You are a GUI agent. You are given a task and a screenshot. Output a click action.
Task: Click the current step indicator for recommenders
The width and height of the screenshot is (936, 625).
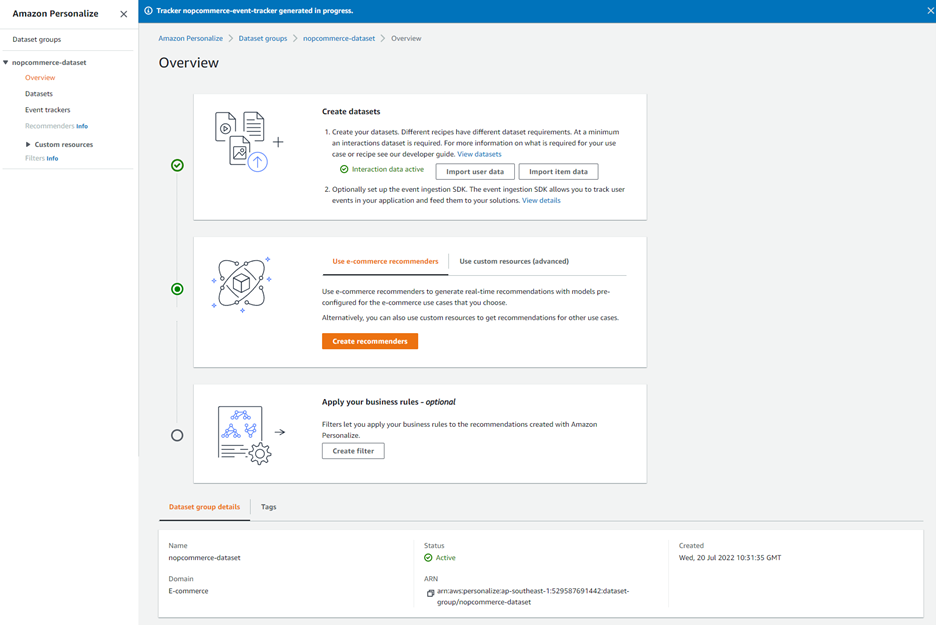177,289
